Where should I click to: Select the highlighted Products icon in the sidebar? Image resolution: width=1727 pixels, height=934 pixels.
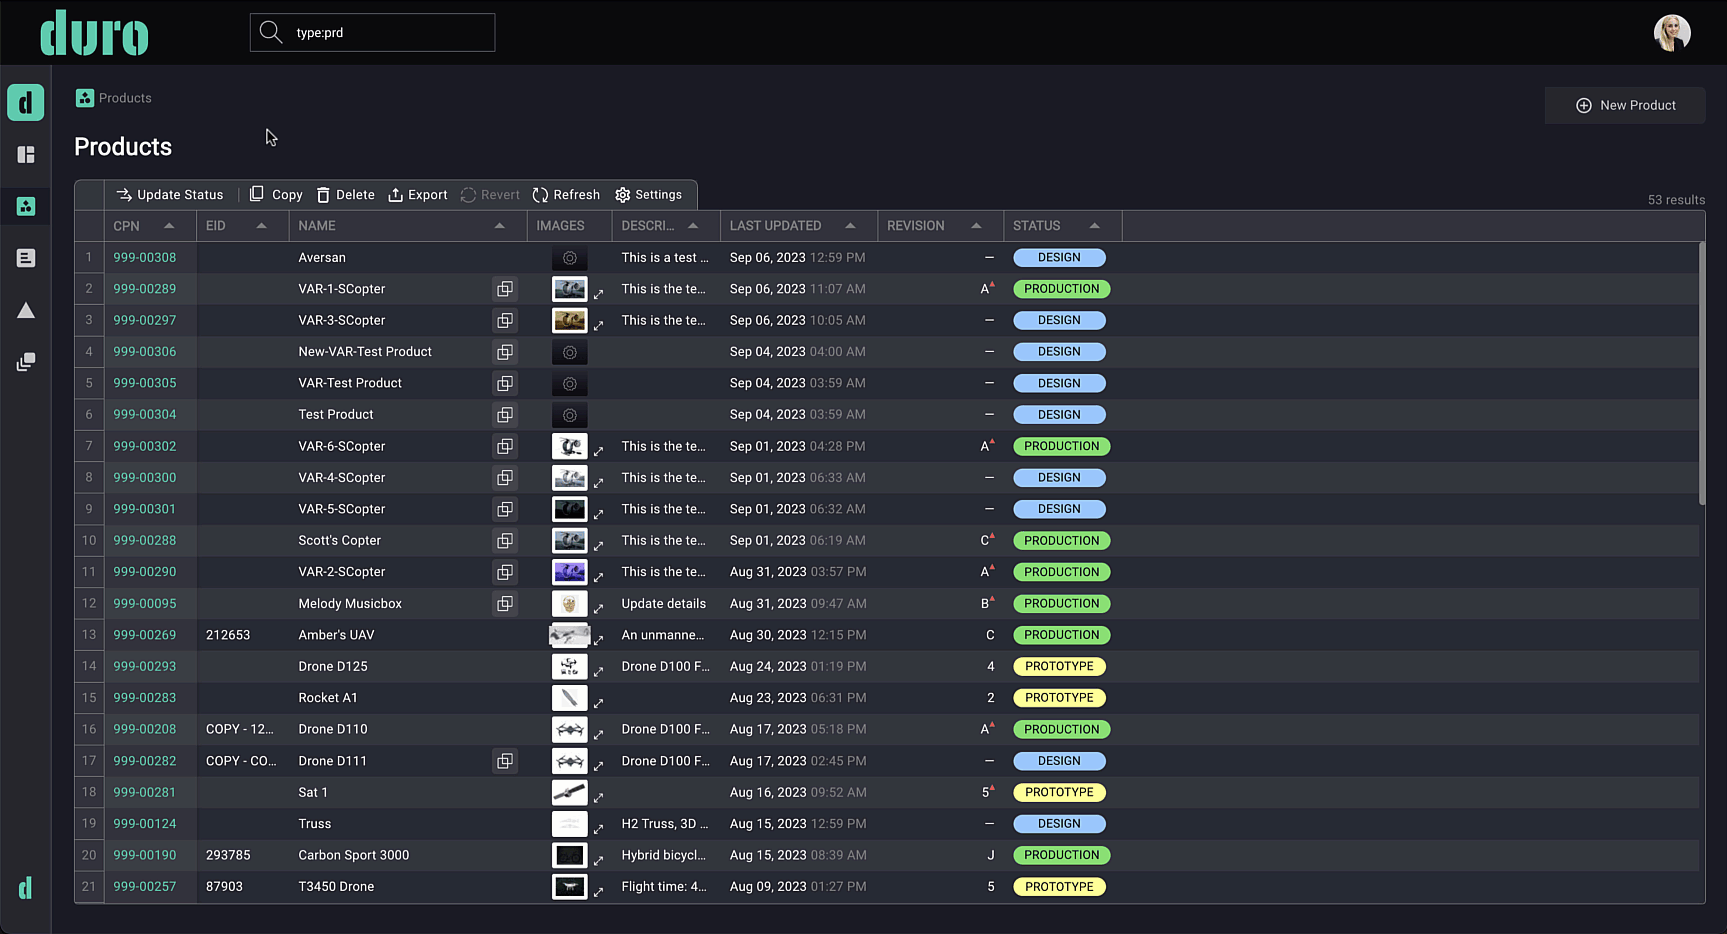[x=25, y=206]
